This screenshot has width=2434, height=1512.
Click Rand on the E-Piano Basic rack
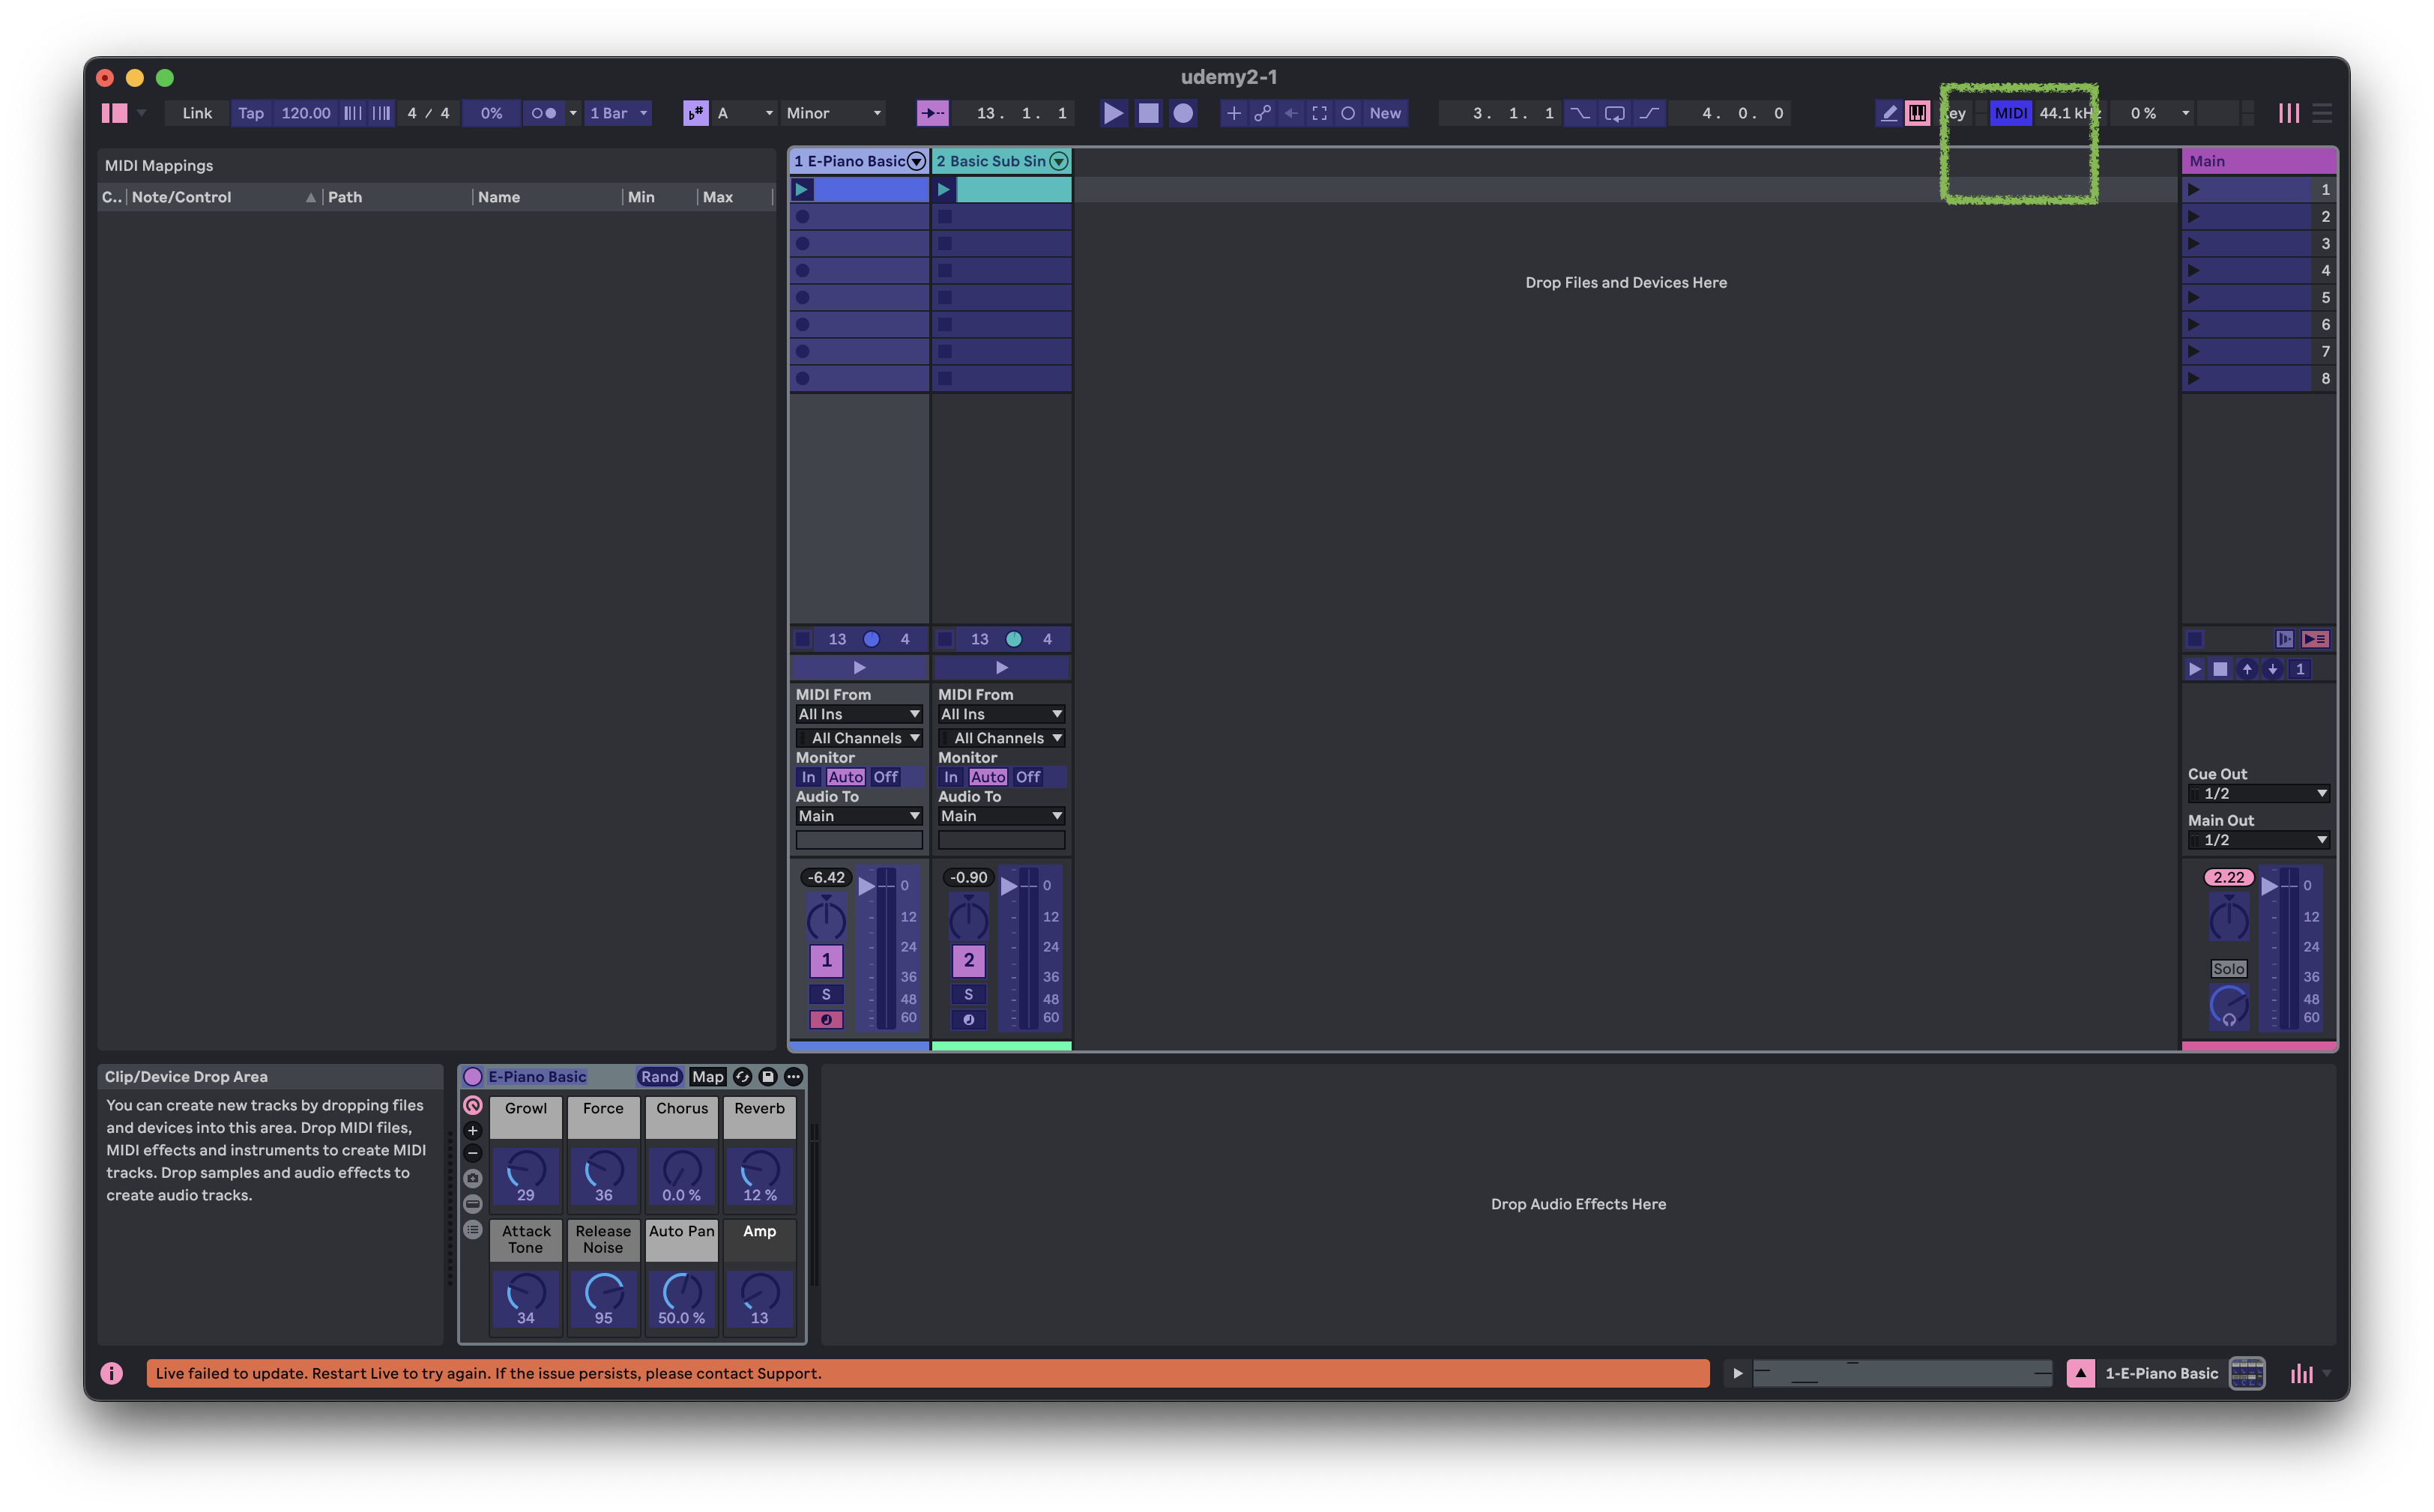coord(659,1077)
